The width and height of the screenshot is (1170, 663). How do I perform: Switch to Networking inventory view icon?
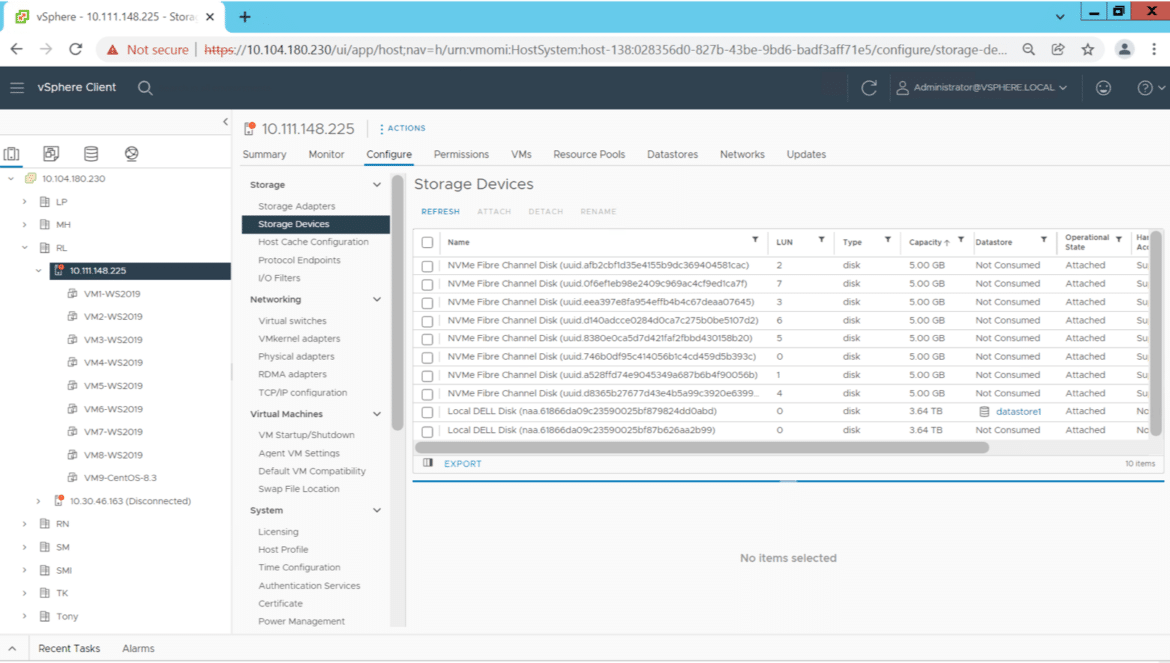[x=131, y=154]
